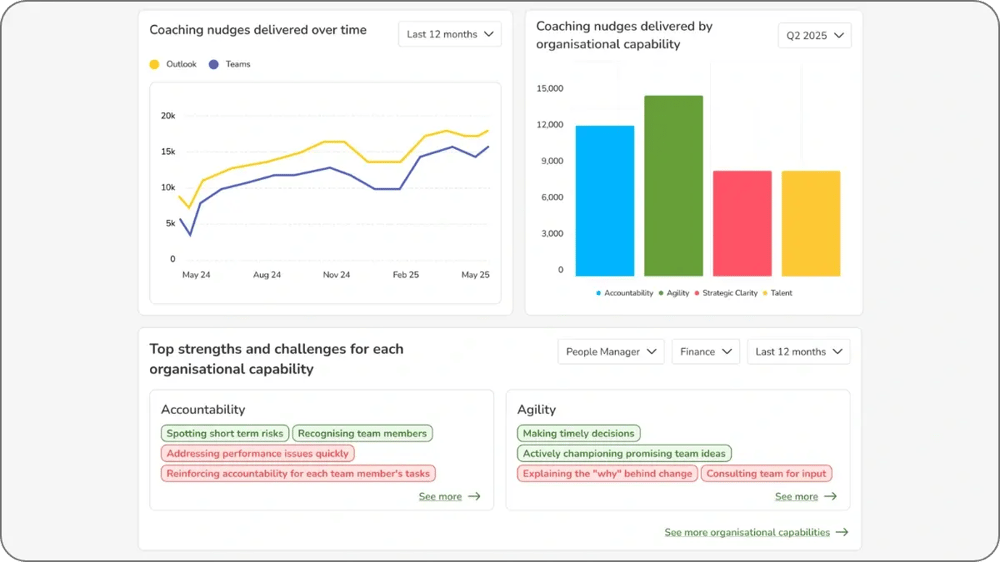The width and height of the screenshot is (1000, 562).
Task: Open the Q2 2025 period dropdown
Action: (x=814, y=36)
